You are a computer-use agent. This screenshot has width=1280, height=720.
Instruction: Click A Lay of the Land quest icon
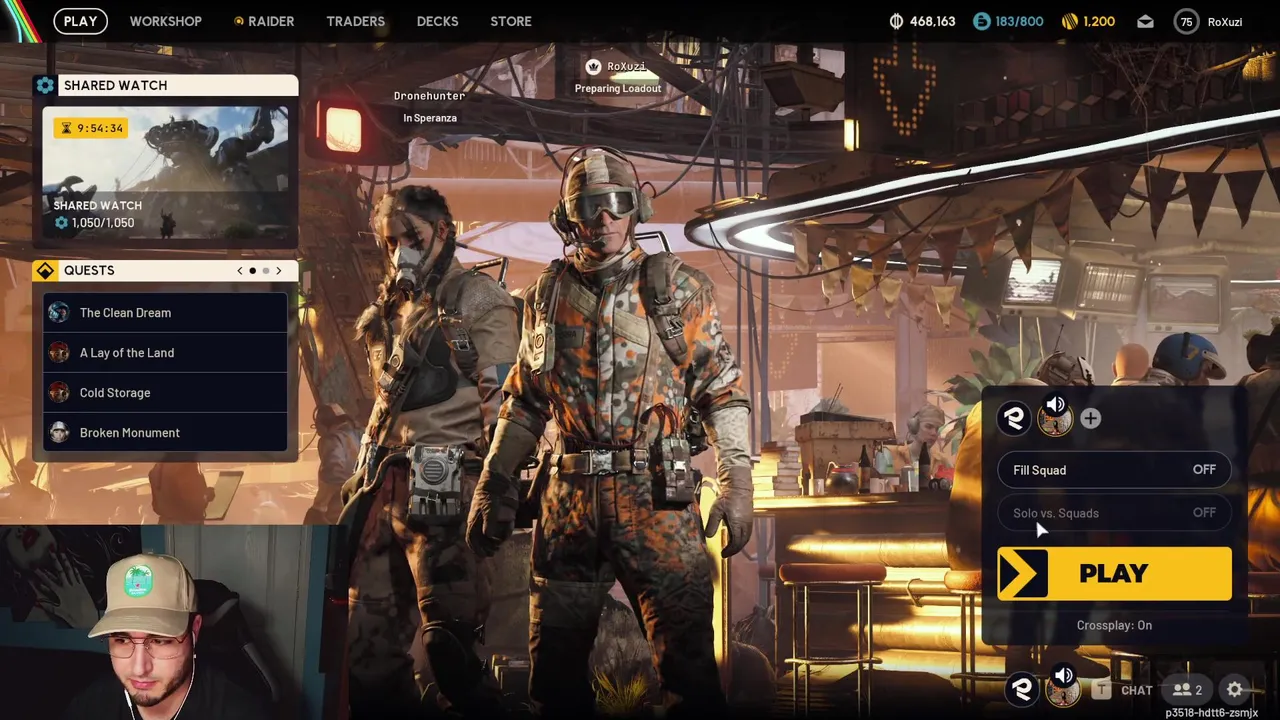[59, 353]
